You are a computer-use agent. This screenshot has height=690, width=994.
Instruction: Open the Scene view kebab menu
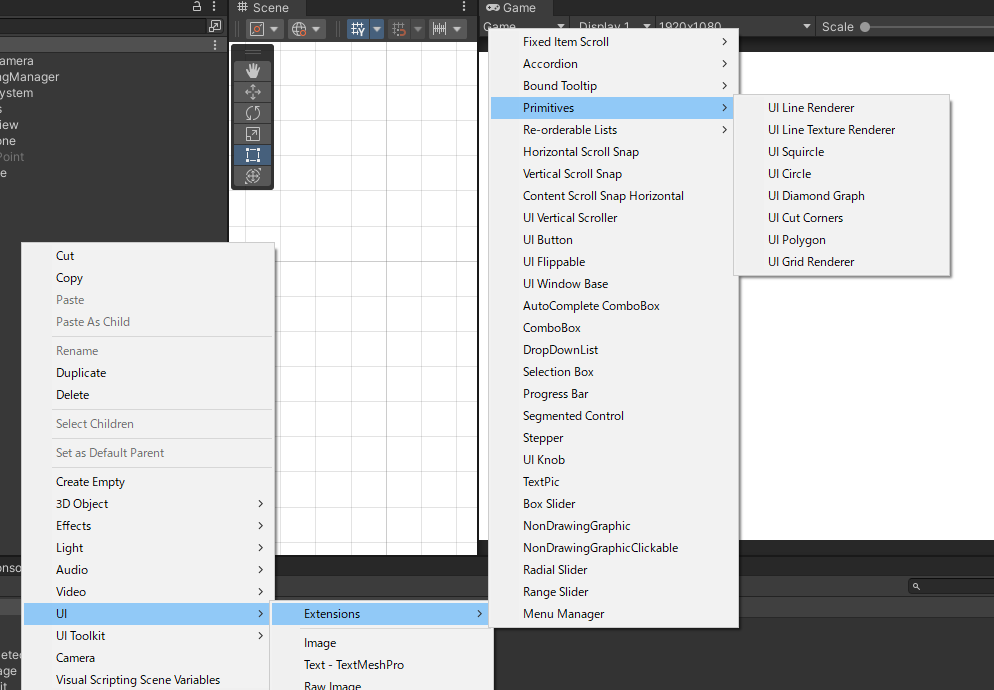(464, 6)
